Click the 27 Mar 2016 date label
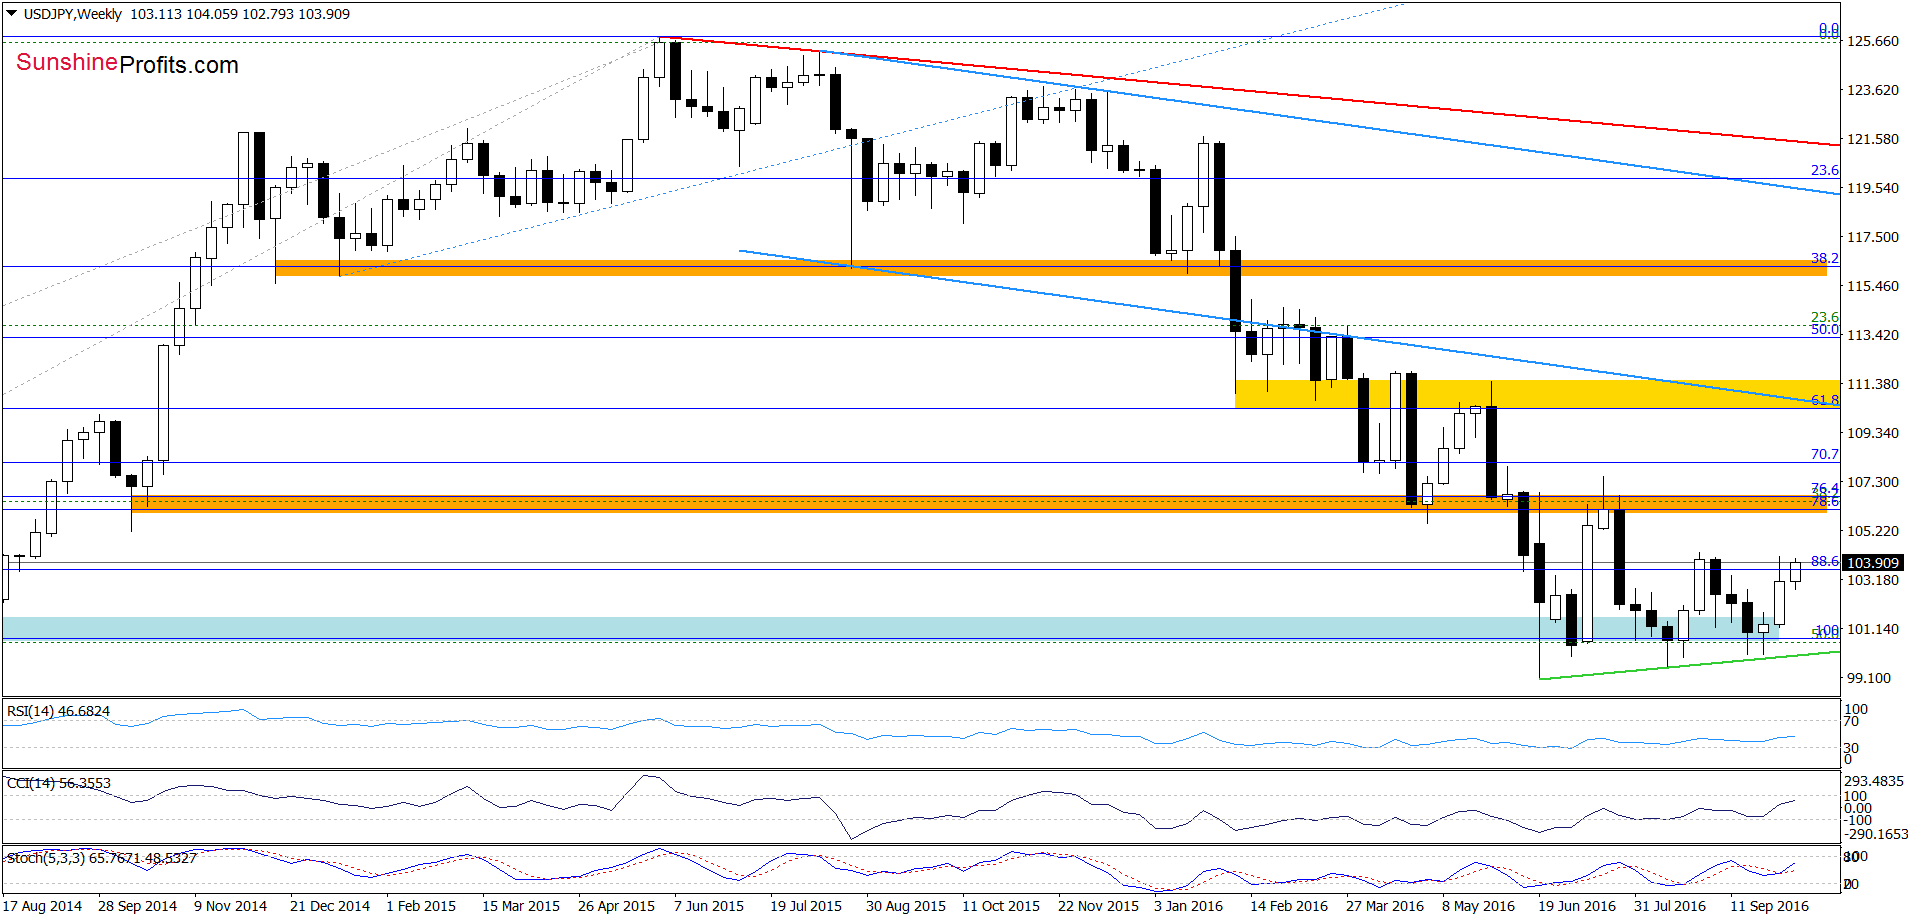The image size is (1908, 920). point(1384,906)
